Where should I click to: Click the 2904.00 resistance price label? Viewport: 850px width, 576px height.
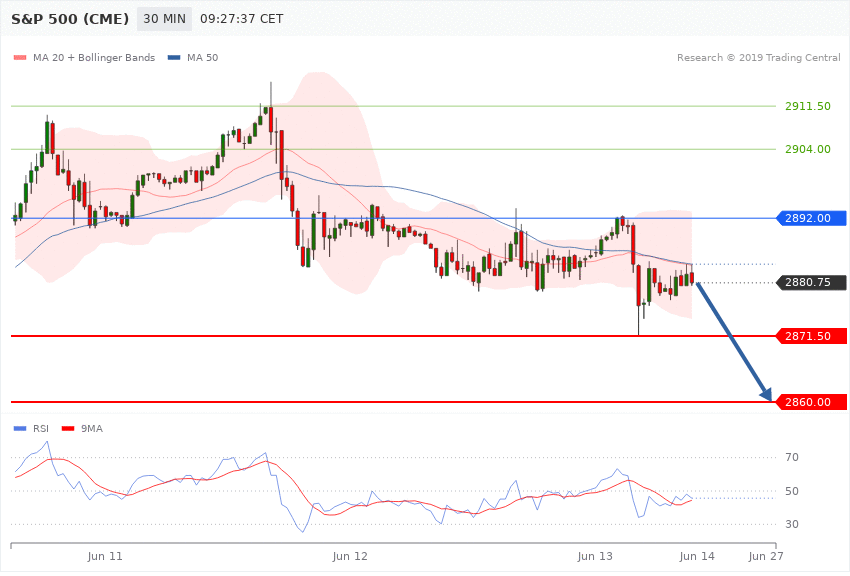808,149
